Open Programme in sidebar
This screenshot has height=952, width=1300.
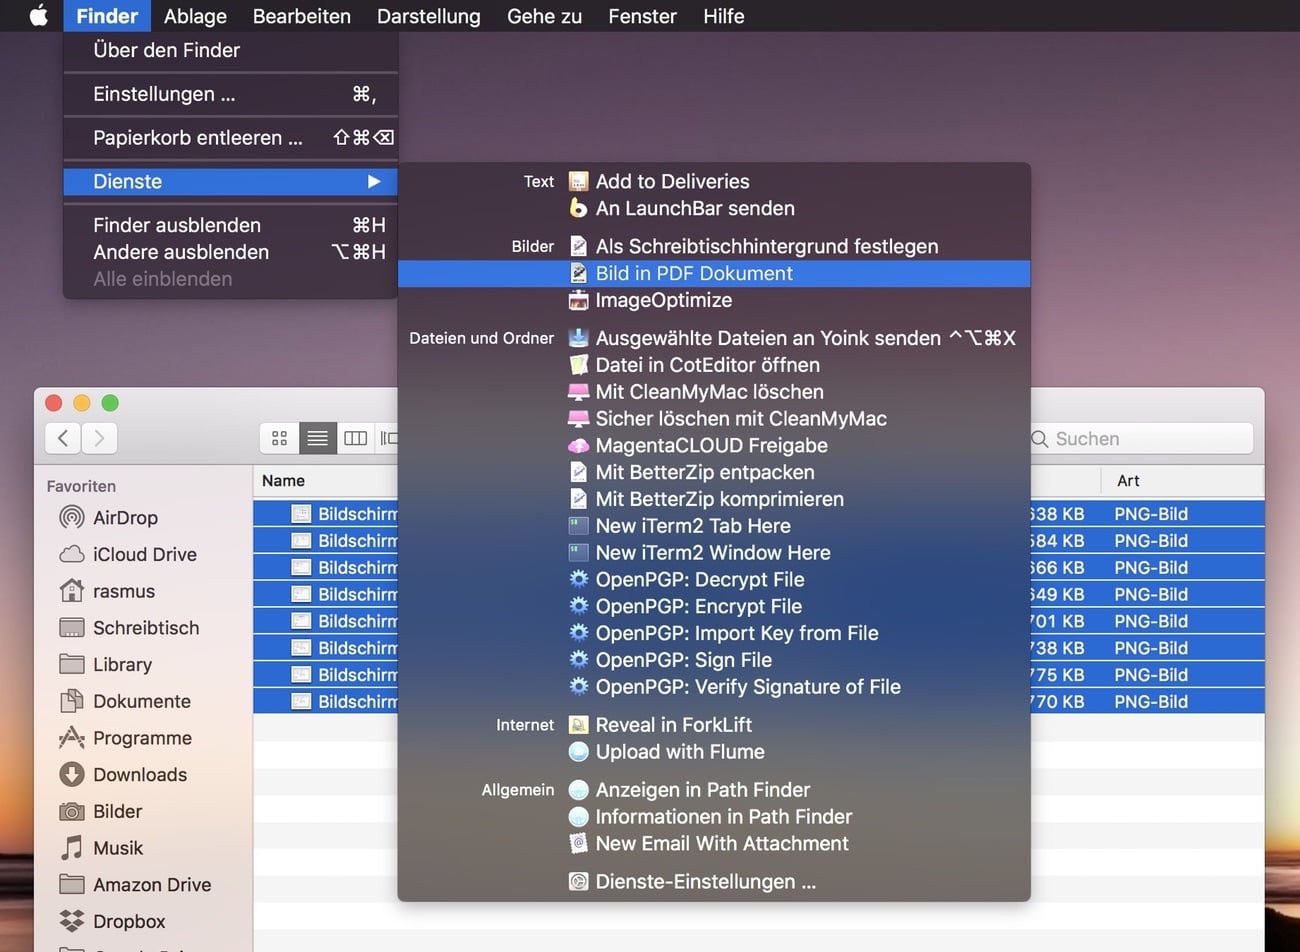point(143,738)
